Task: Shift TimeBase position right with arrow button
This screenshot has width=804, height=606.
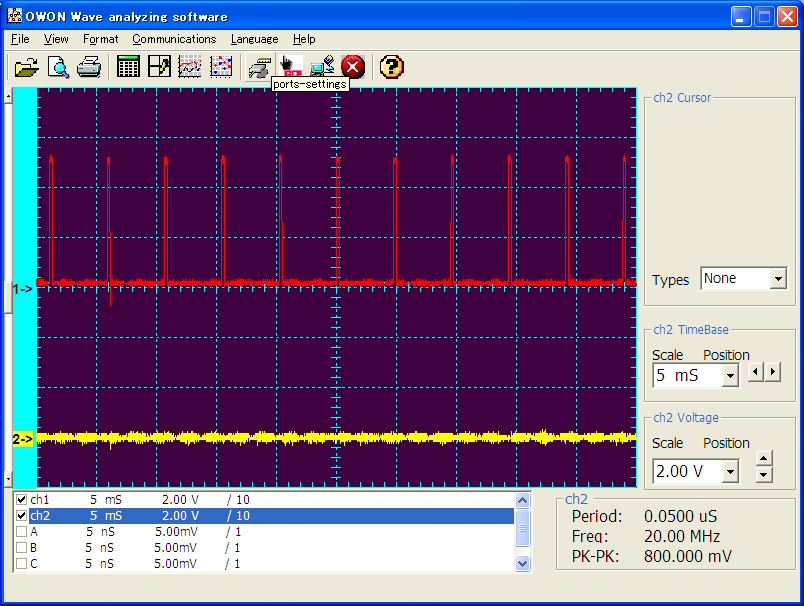Action: click(x=773, y=372)
